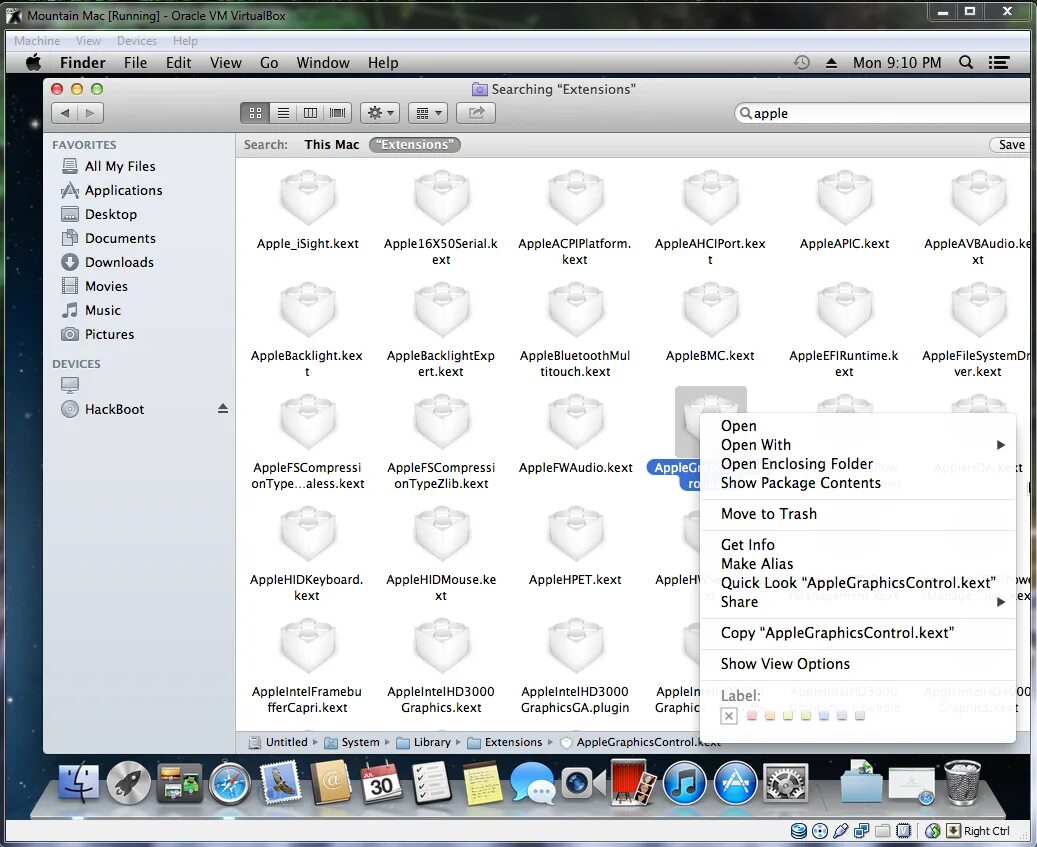1037x847 pixels.
Task: Expand the Open With submenu
Action: pos(857,445)
